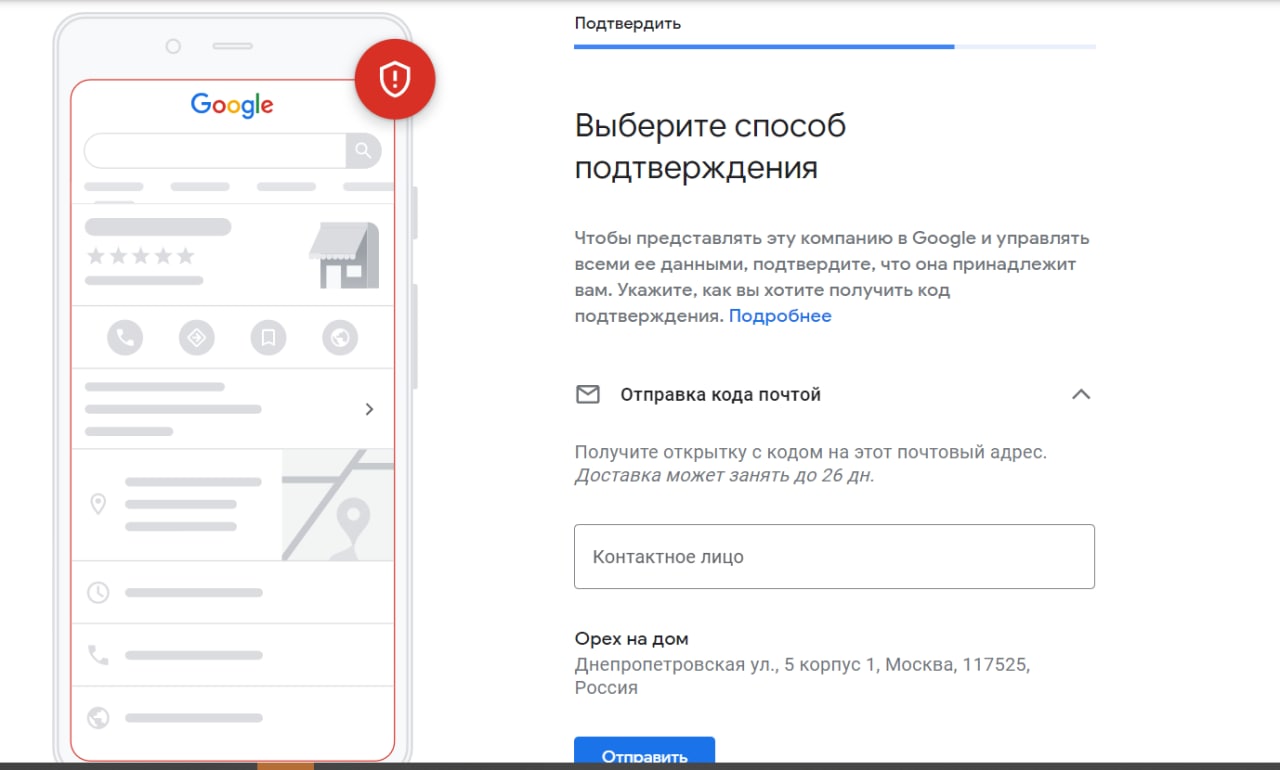Collapse the Отправка кода почтой section chevron

tap(1081, 394)
